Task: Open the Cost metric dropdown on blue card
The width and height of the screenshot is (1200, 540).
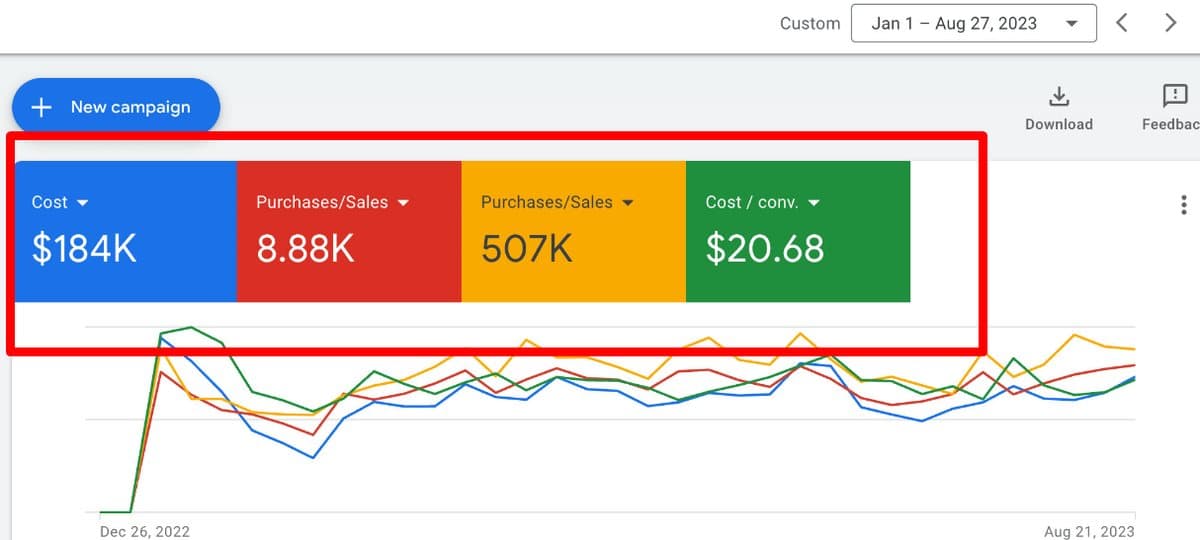Action: (60, 202)
